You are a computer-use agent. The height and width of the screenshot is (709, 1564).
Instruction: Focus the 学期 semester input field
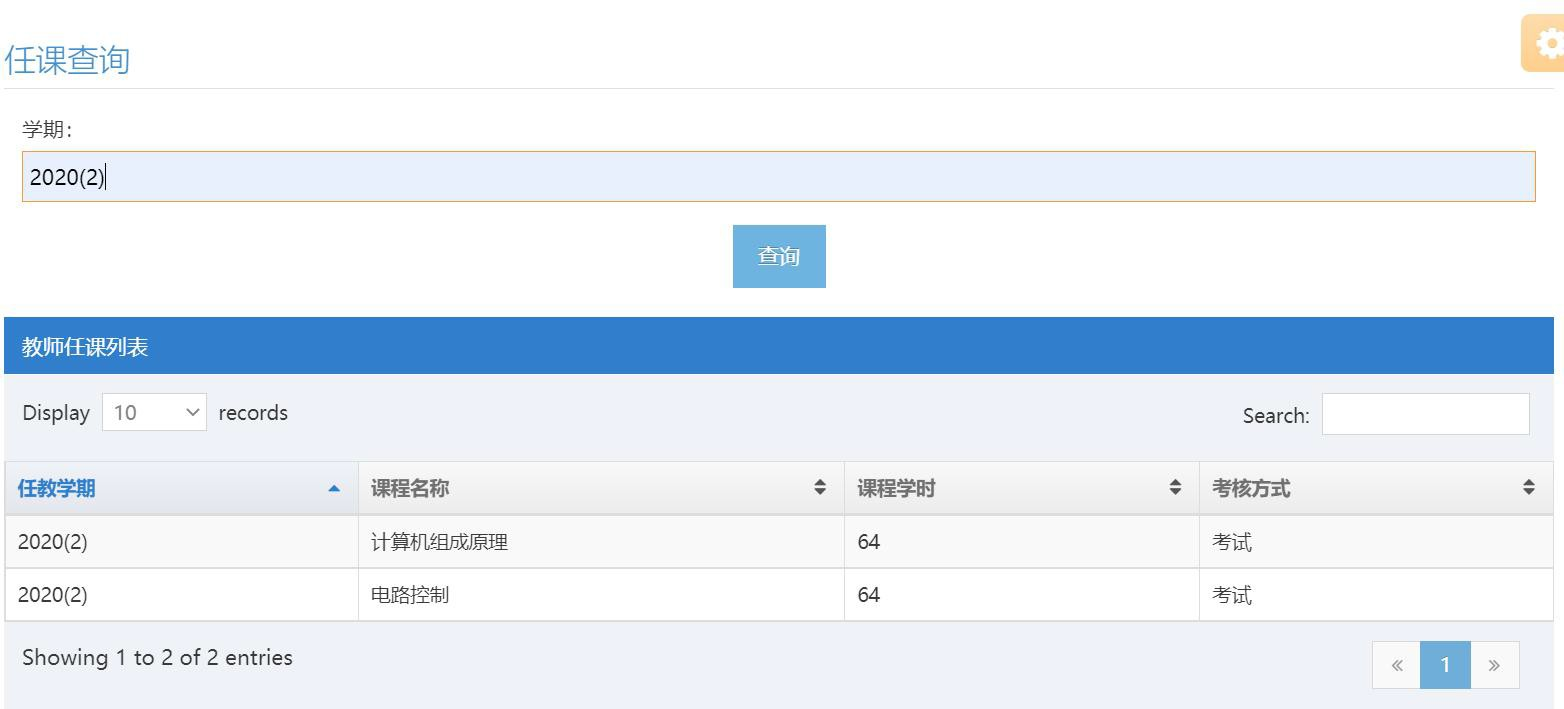(778, 177)
